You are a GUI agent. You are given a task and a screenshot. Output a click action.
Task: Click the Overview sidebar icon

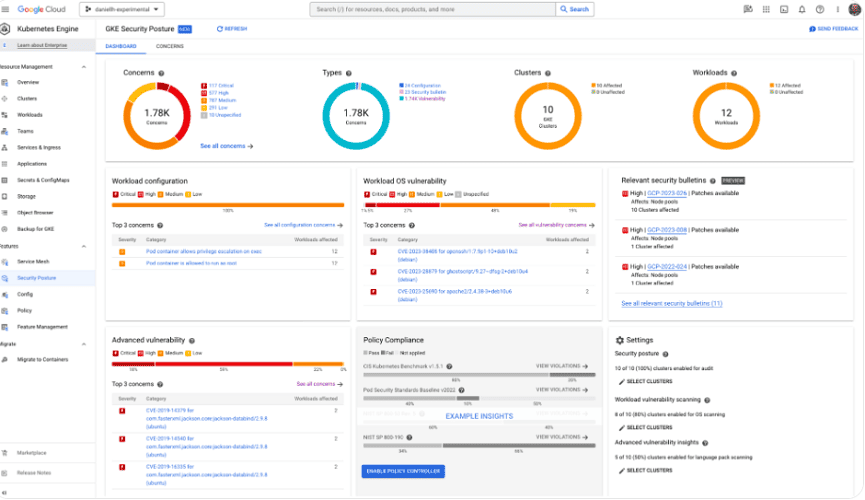[x=4, y=82]
